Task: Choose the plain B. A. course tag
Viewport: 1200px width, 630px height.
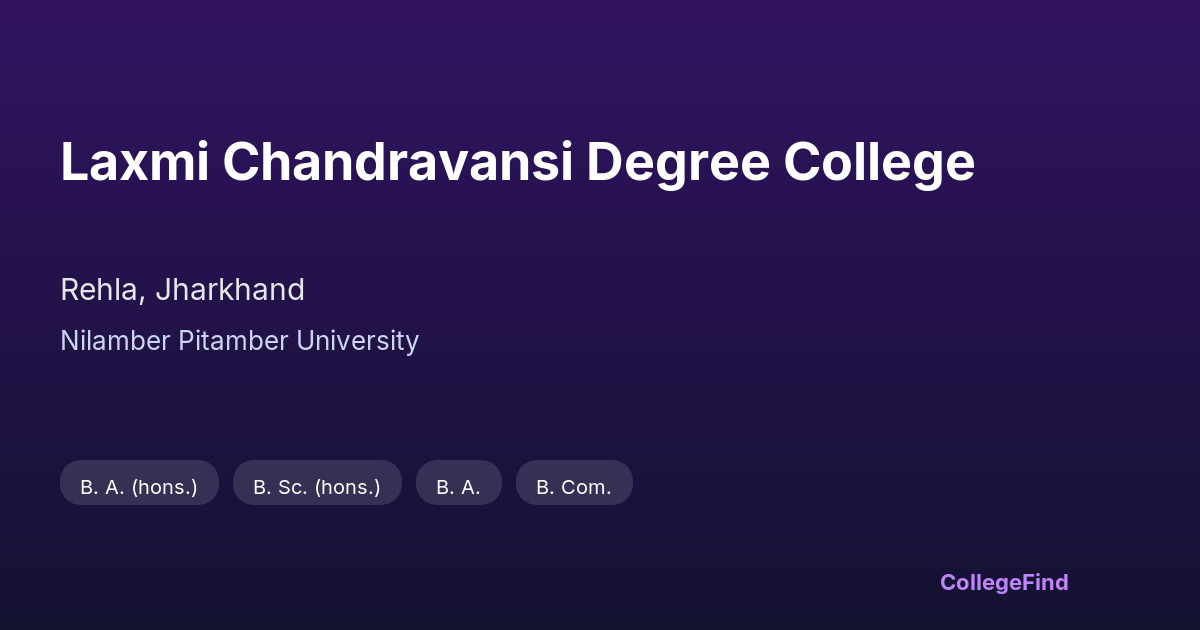Action: [458, 487]
